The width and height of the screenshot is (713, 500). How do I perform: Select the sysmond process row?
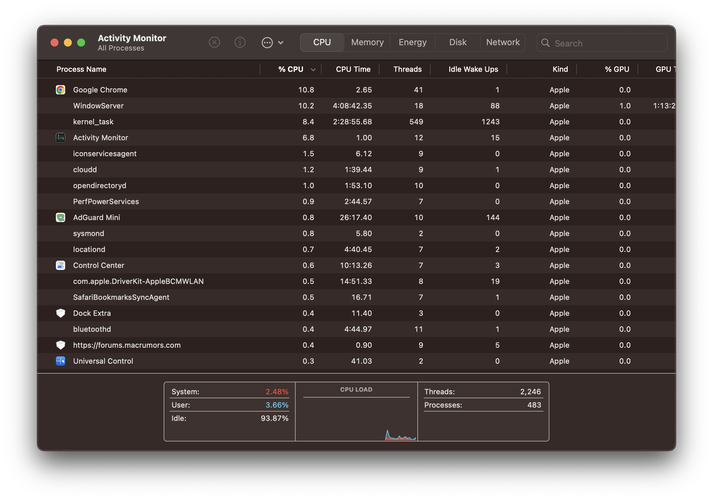(x=356, y=233)
